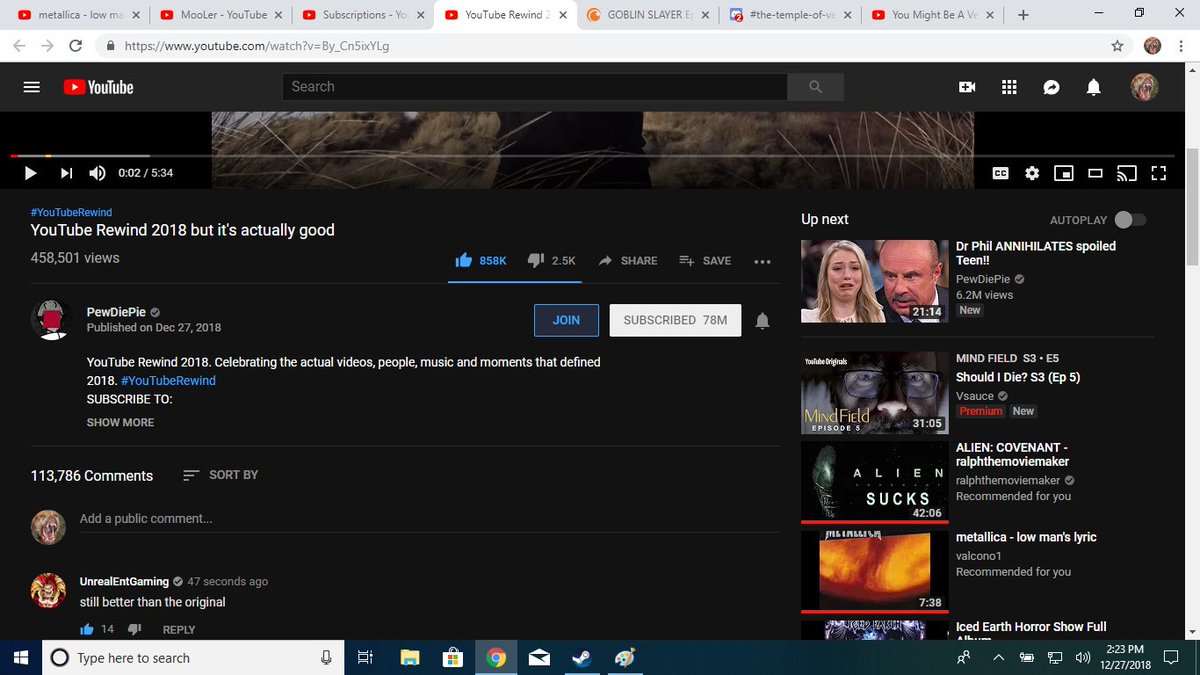Click the search magnifier button
Image resolution: width=1200 pixels, height=675 pixels.
pyautogui.click(x=815, y=87)
